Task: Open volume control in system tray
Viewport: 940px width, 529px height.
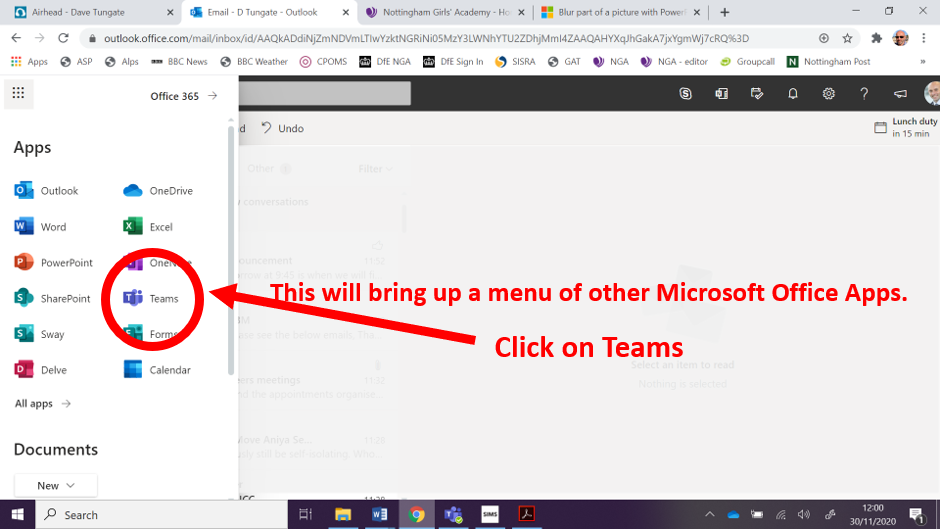Action: pos(804,515)
